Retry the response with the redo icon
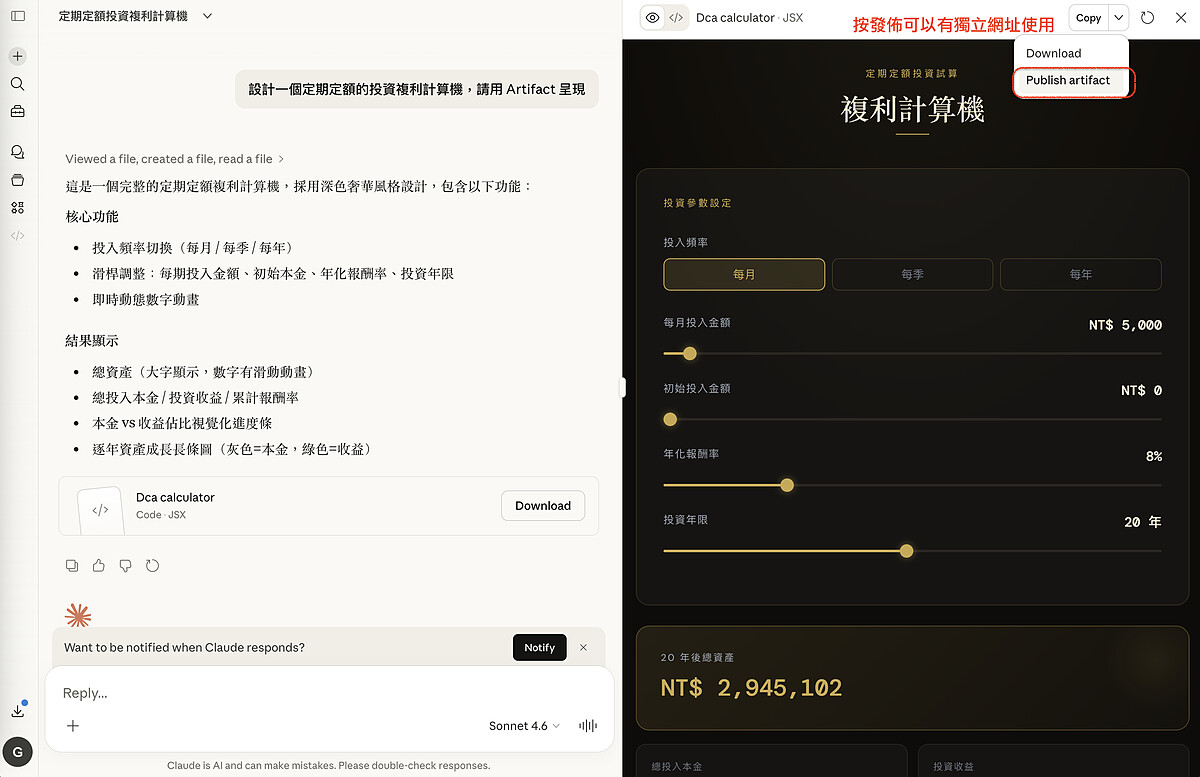 click(x=152, y=565)
